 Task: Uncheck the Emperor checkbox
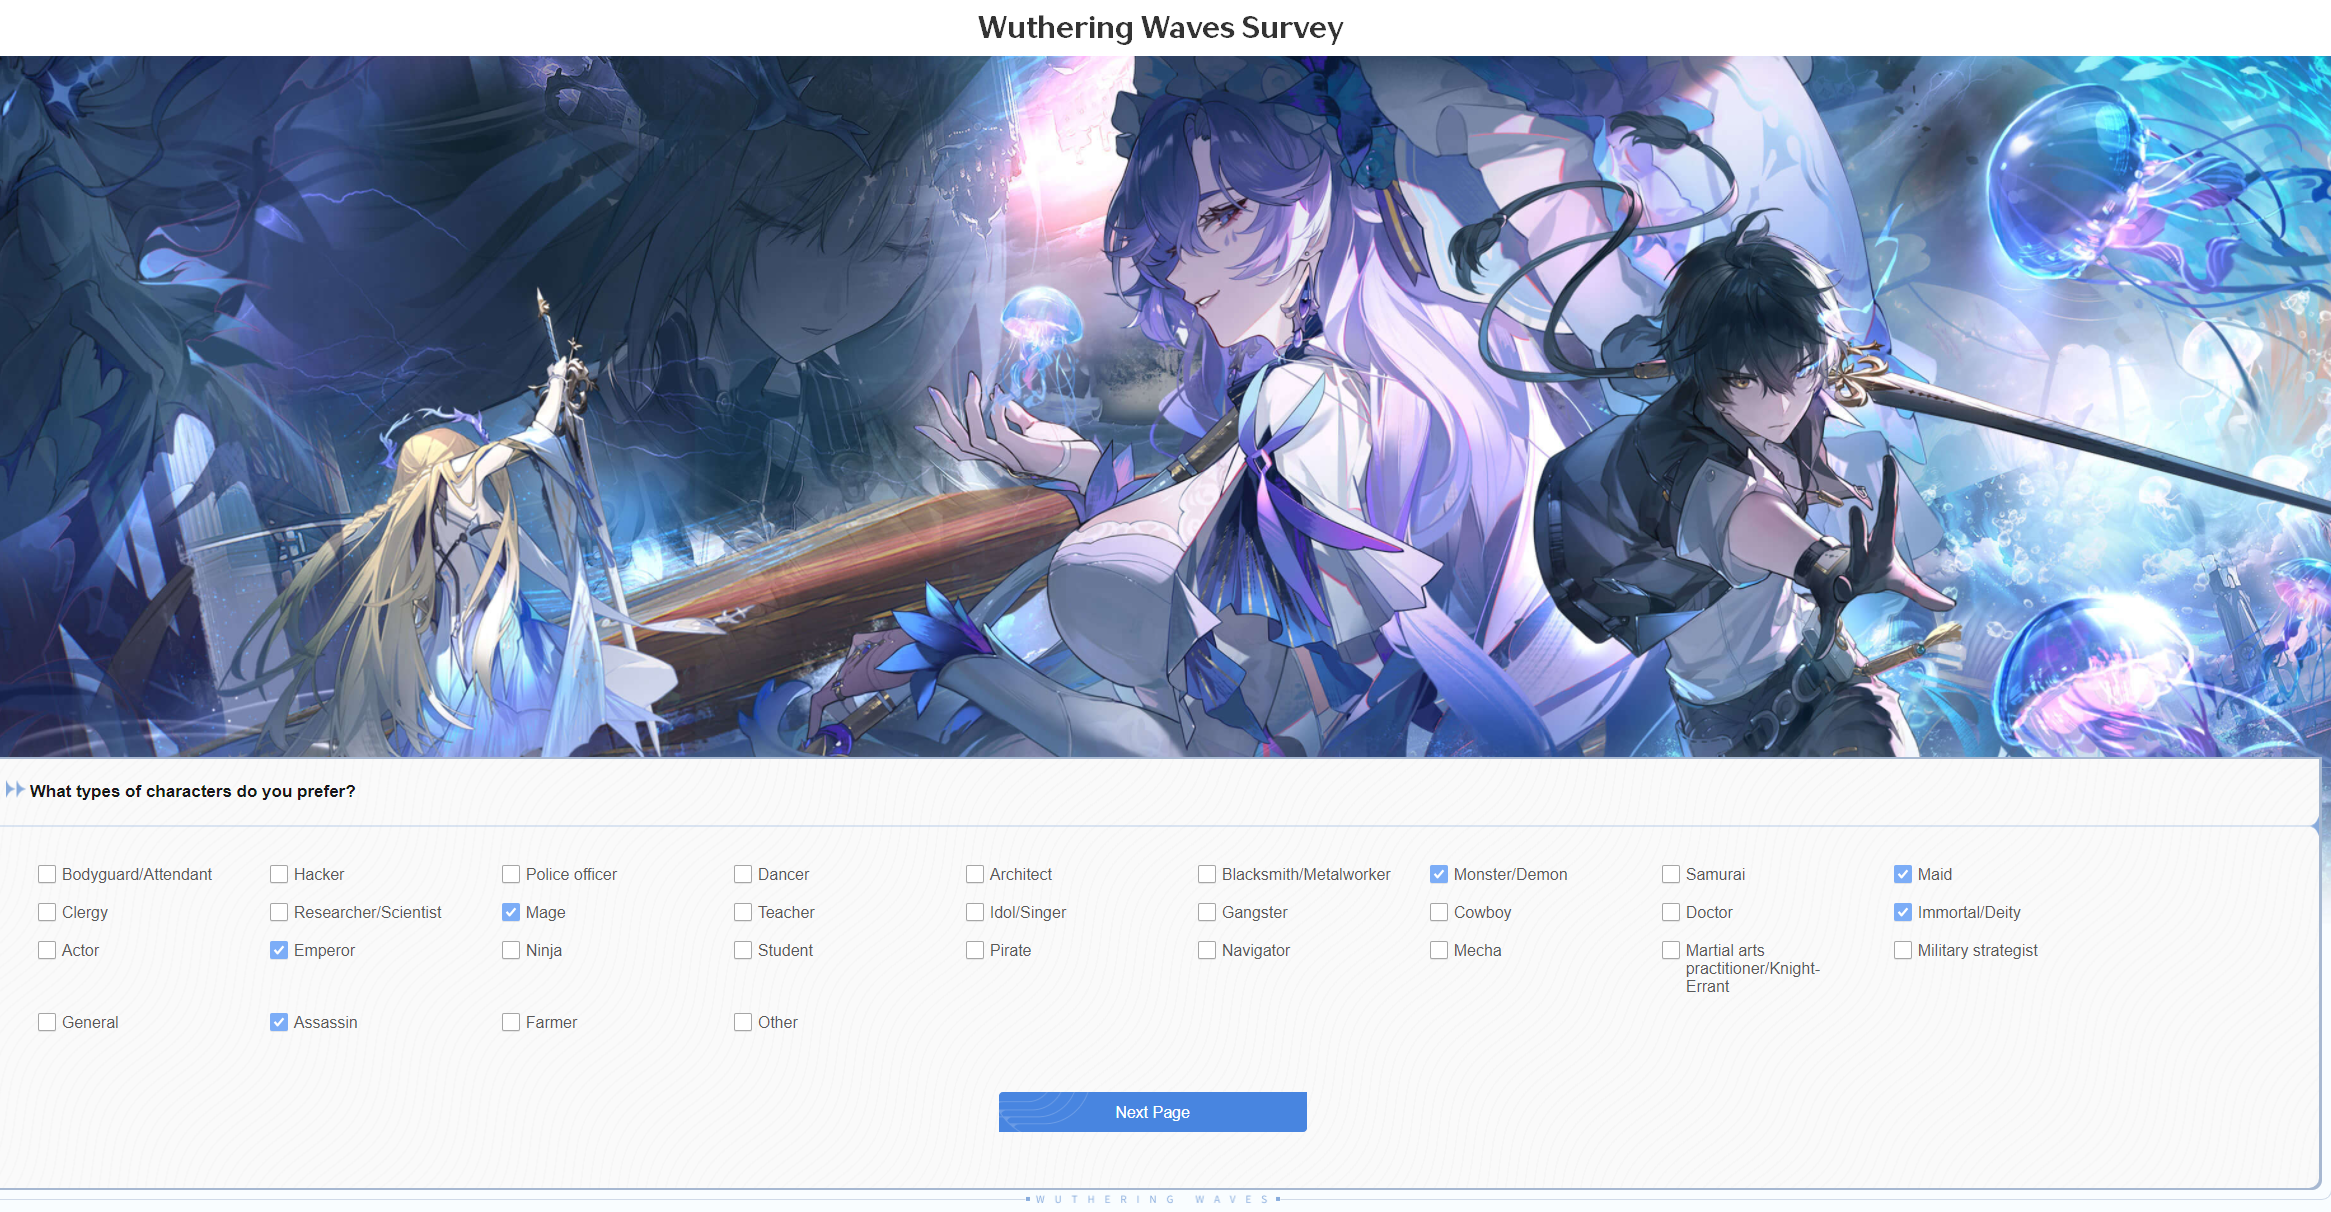point(279,950)
